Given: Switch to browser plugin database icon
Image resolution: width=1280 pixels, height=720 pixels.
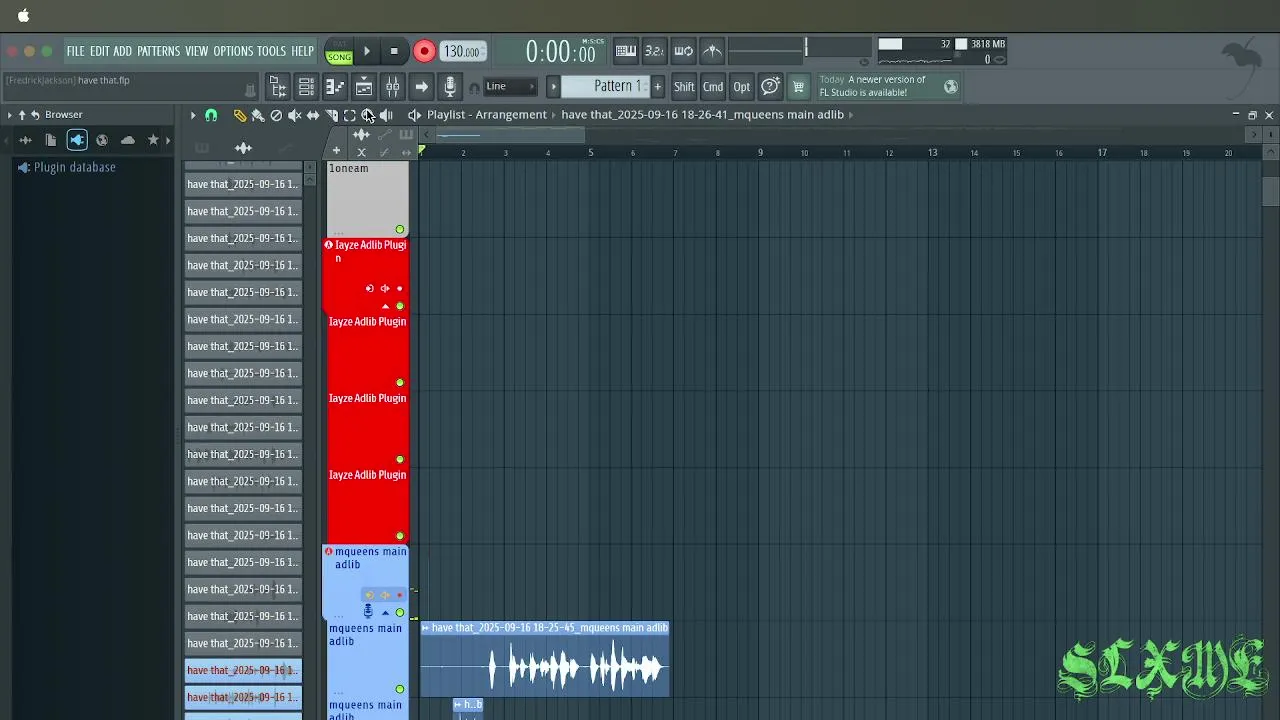Looking at the screenshot, I should (x=77, y=140).
